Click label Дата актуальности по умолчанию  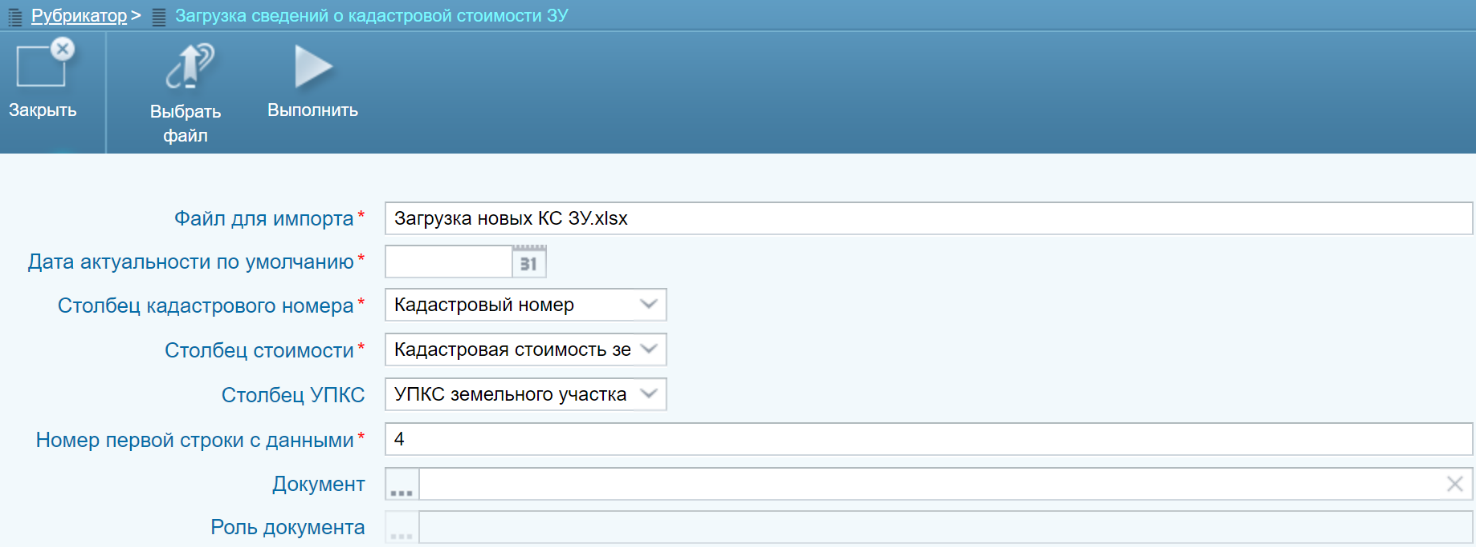[x=191, y=262]
